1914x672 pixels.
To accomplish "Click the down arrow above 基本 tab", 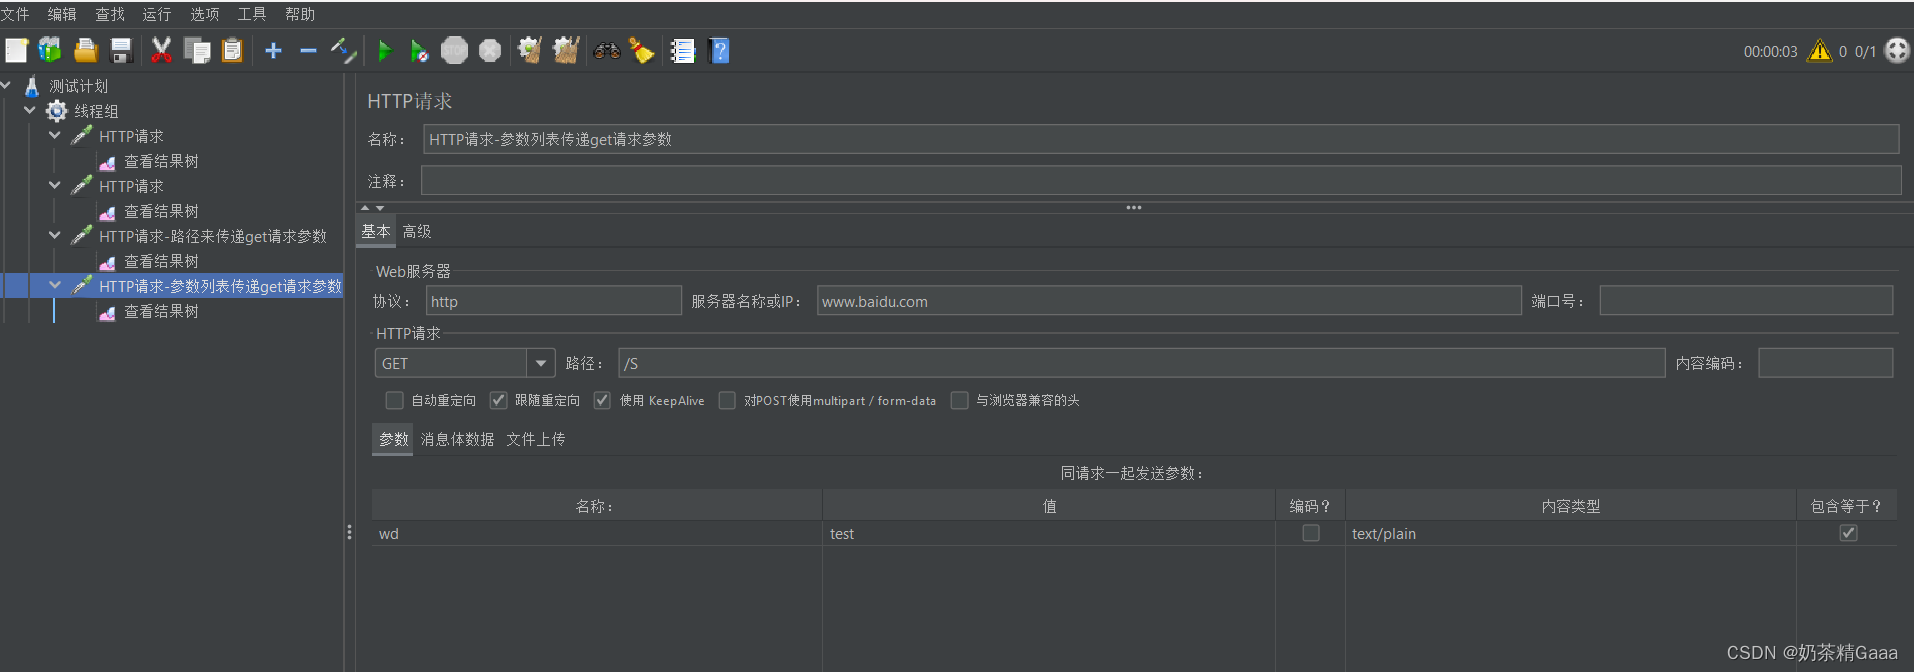I will pyautogui.click(x=380, y=207).
